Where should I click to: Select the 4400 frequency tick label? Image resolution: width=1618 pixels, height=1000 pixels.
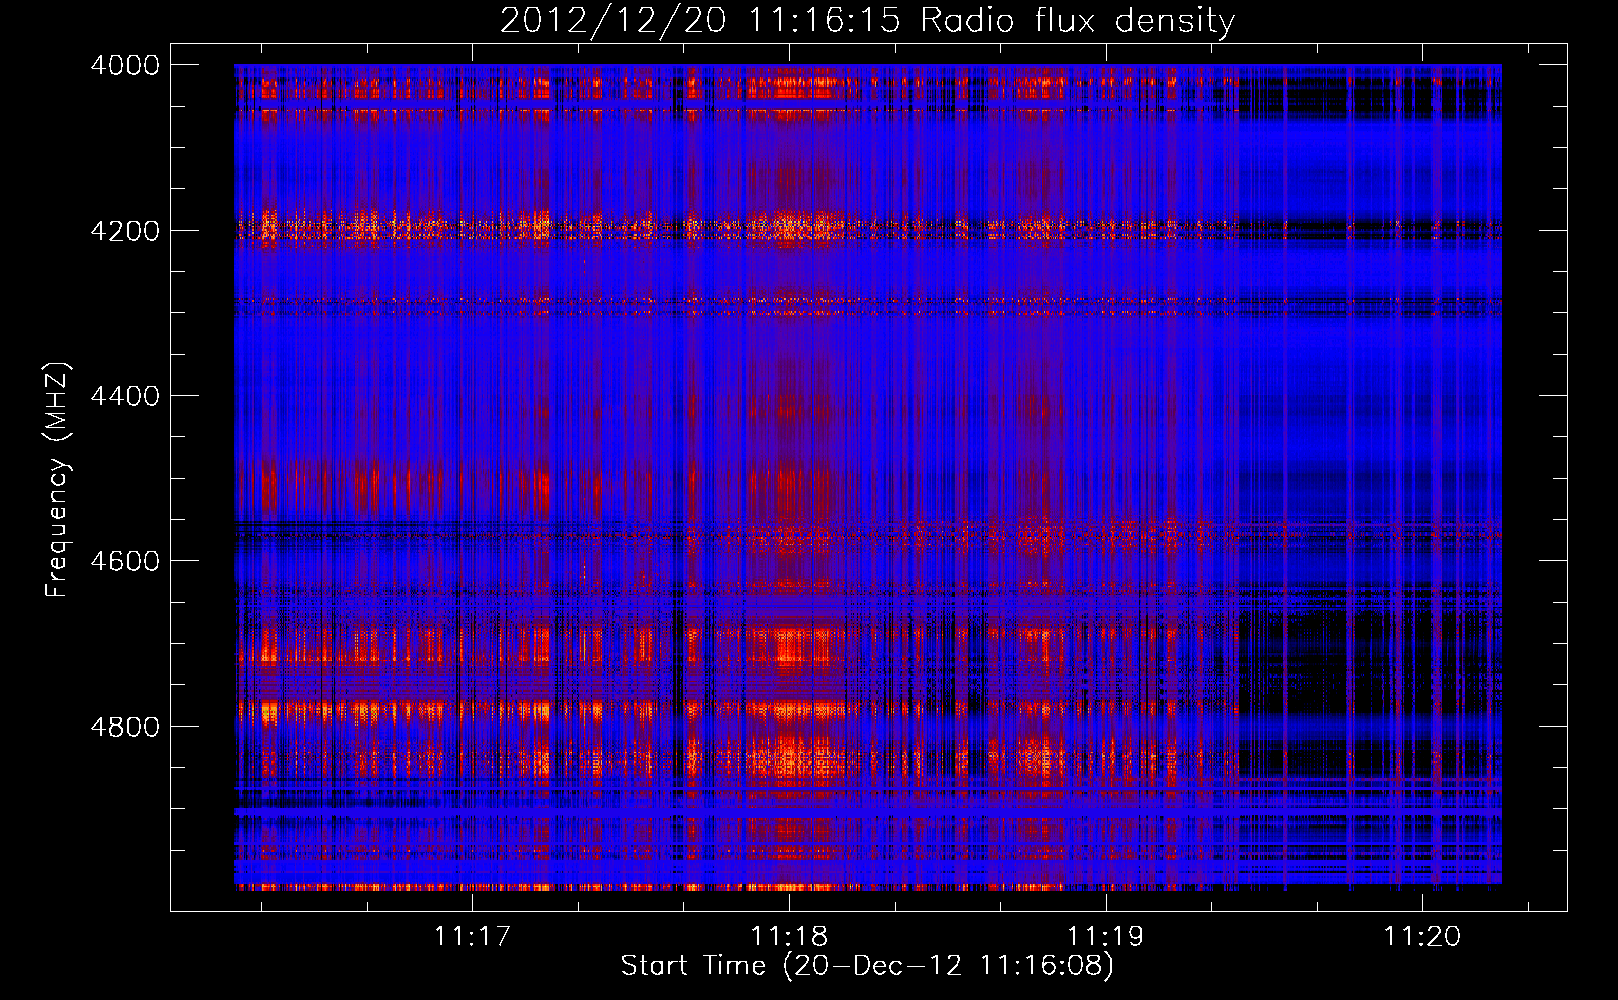click(x=125, y=396)
